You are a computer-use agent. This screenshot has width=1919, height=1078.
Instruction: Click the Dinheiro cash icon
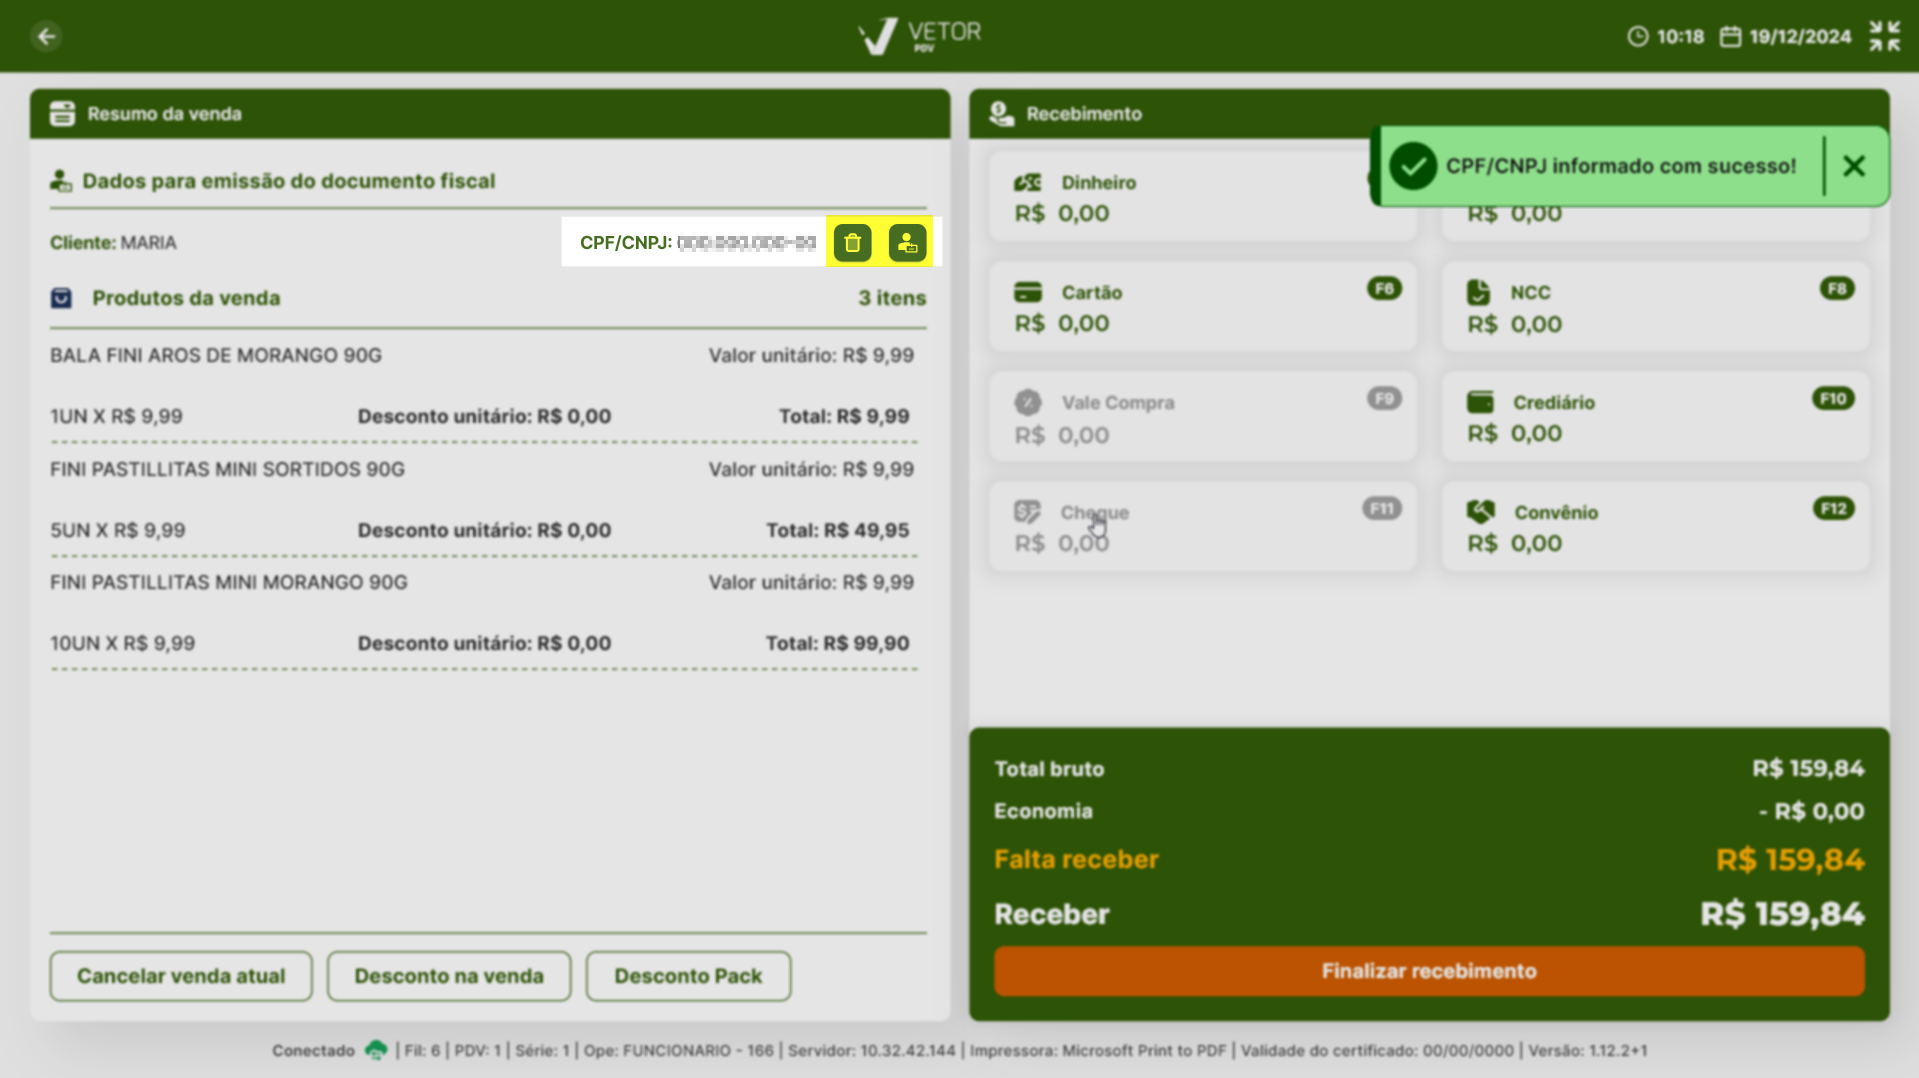(x=1027, y=182)
